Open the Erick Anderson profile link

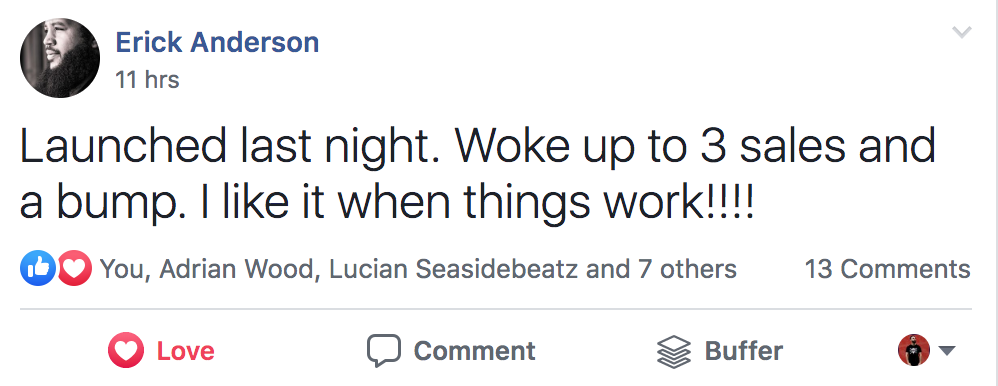(x=217, y=43)
